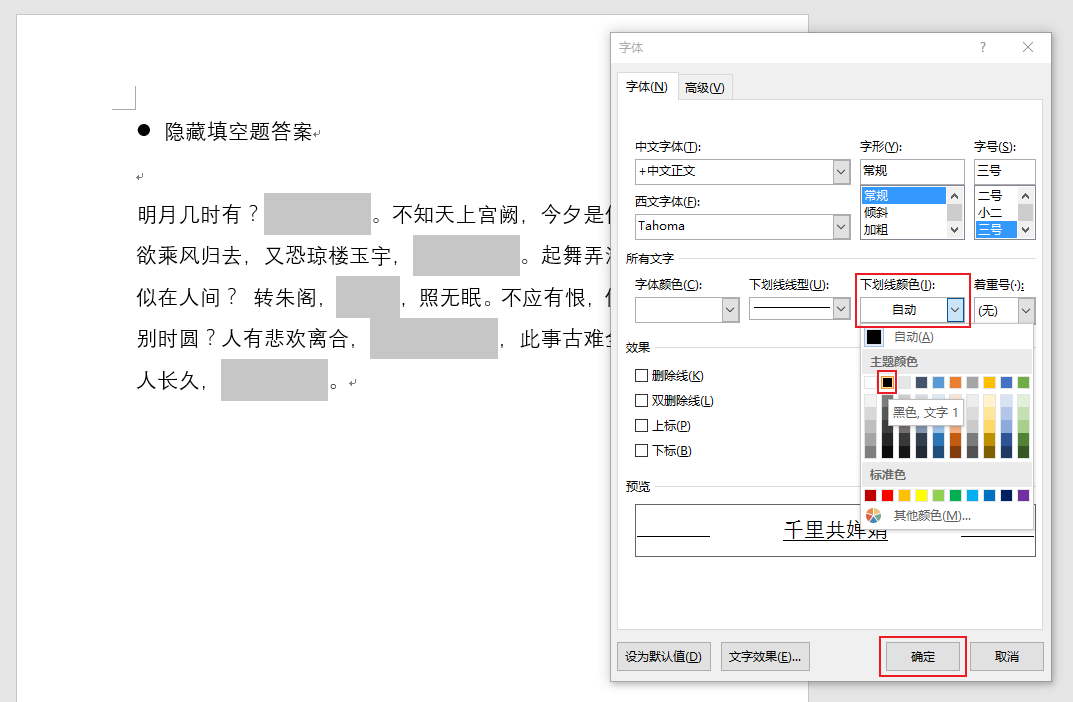Click the gray blank after 明月几时有？
This screenshot has width=1073, height=702.
[318, 214]
